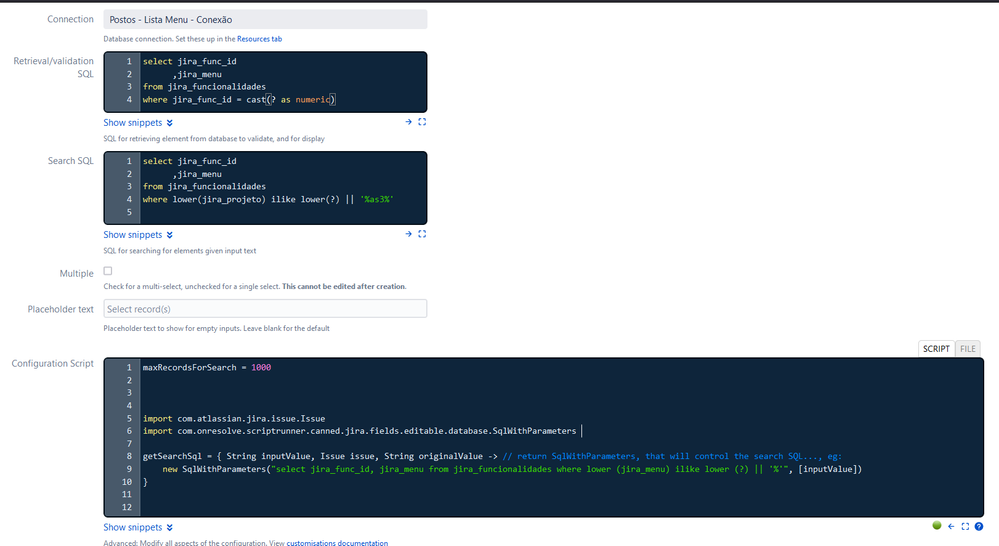The height and width of the screenshot is (546, 999).
Task: Focus the Placeholder text input field
Action: (265, 309)
